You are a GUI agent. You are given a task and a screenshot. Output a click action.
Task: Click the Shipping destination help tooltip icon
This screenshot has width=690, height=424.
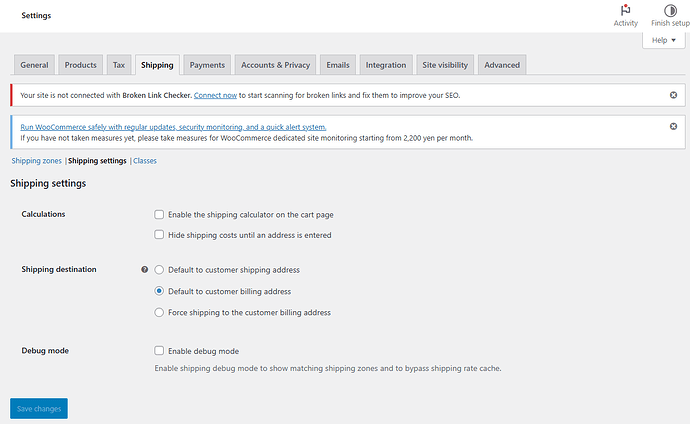pos(144,270)
